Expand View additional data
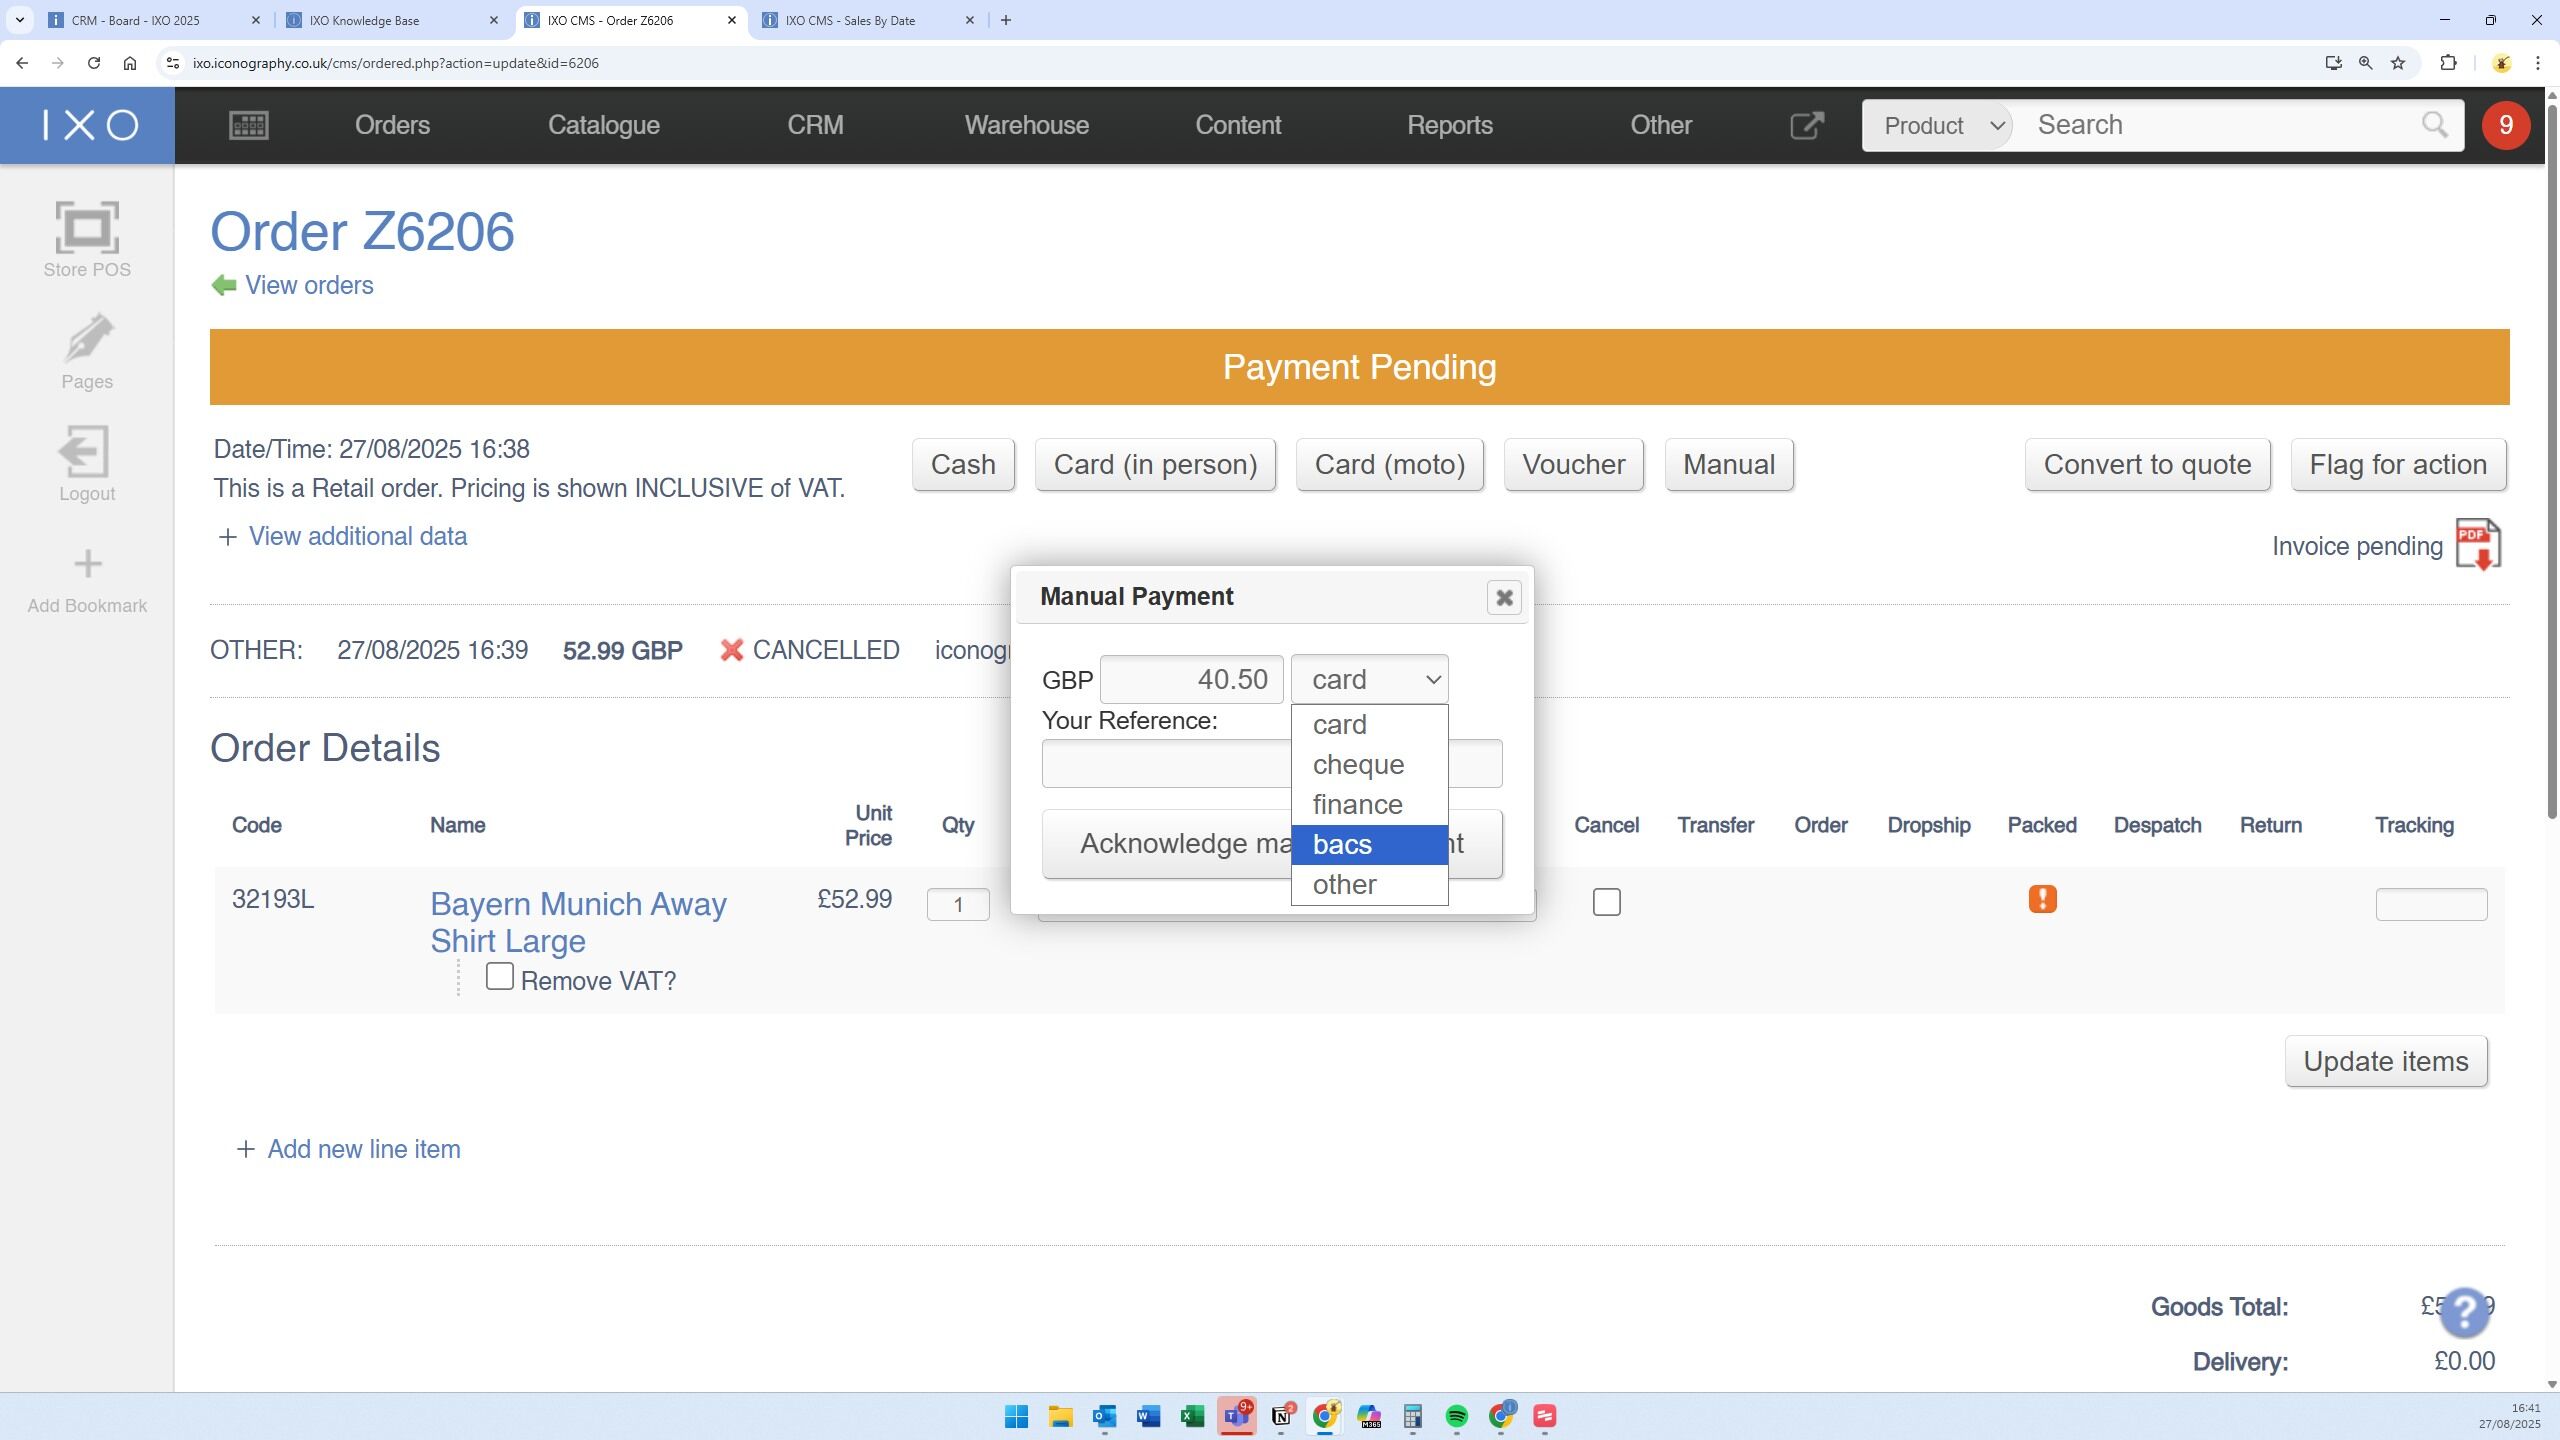The image size is (2560, 1440). pyautogui.click(x=356, y=537)
